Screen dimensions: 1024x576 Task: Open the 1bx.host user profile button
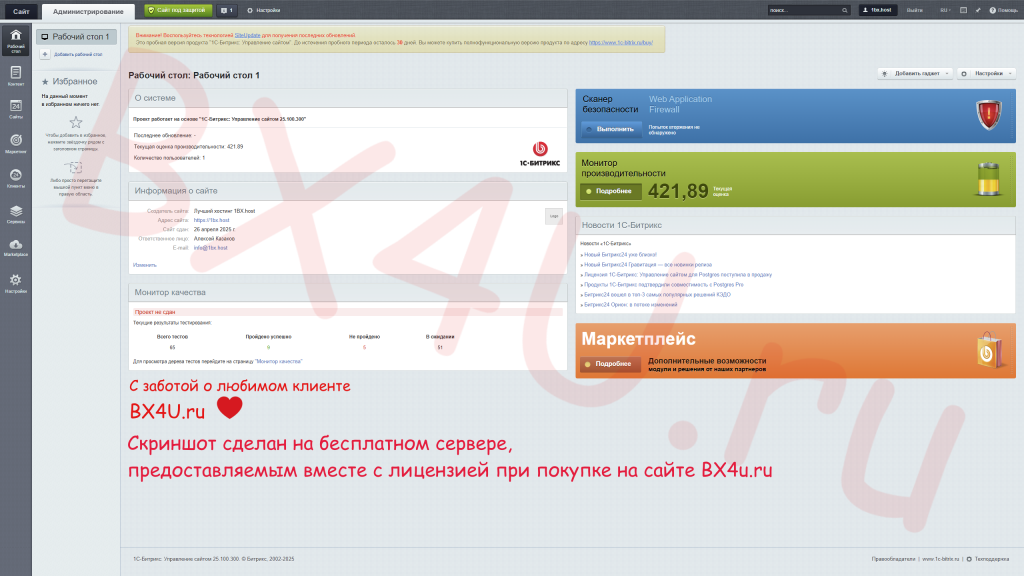876,10
